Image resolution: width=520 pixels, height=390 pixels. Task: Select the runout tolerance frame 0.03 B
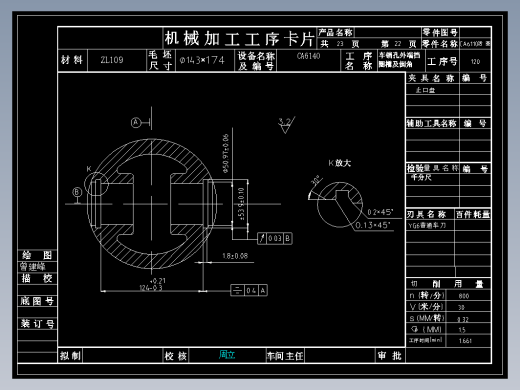pos(275,238)
